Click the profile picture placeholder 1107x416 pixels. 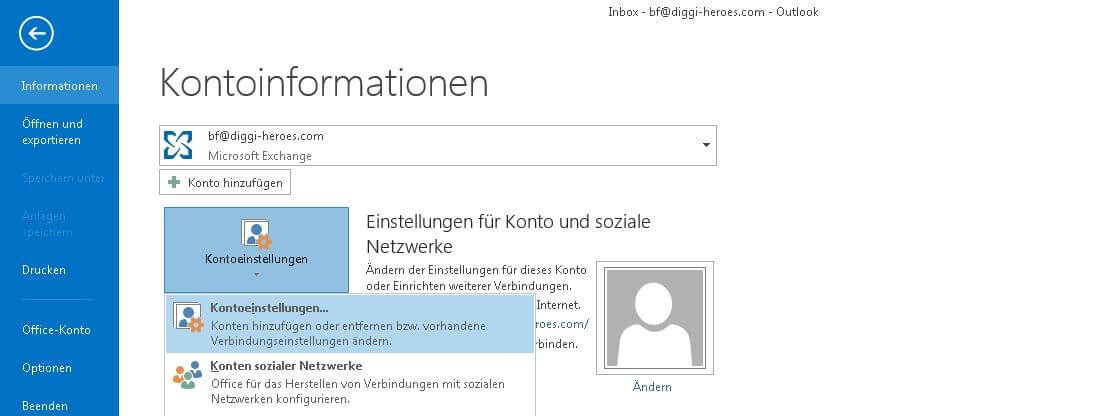coord(654,318)
